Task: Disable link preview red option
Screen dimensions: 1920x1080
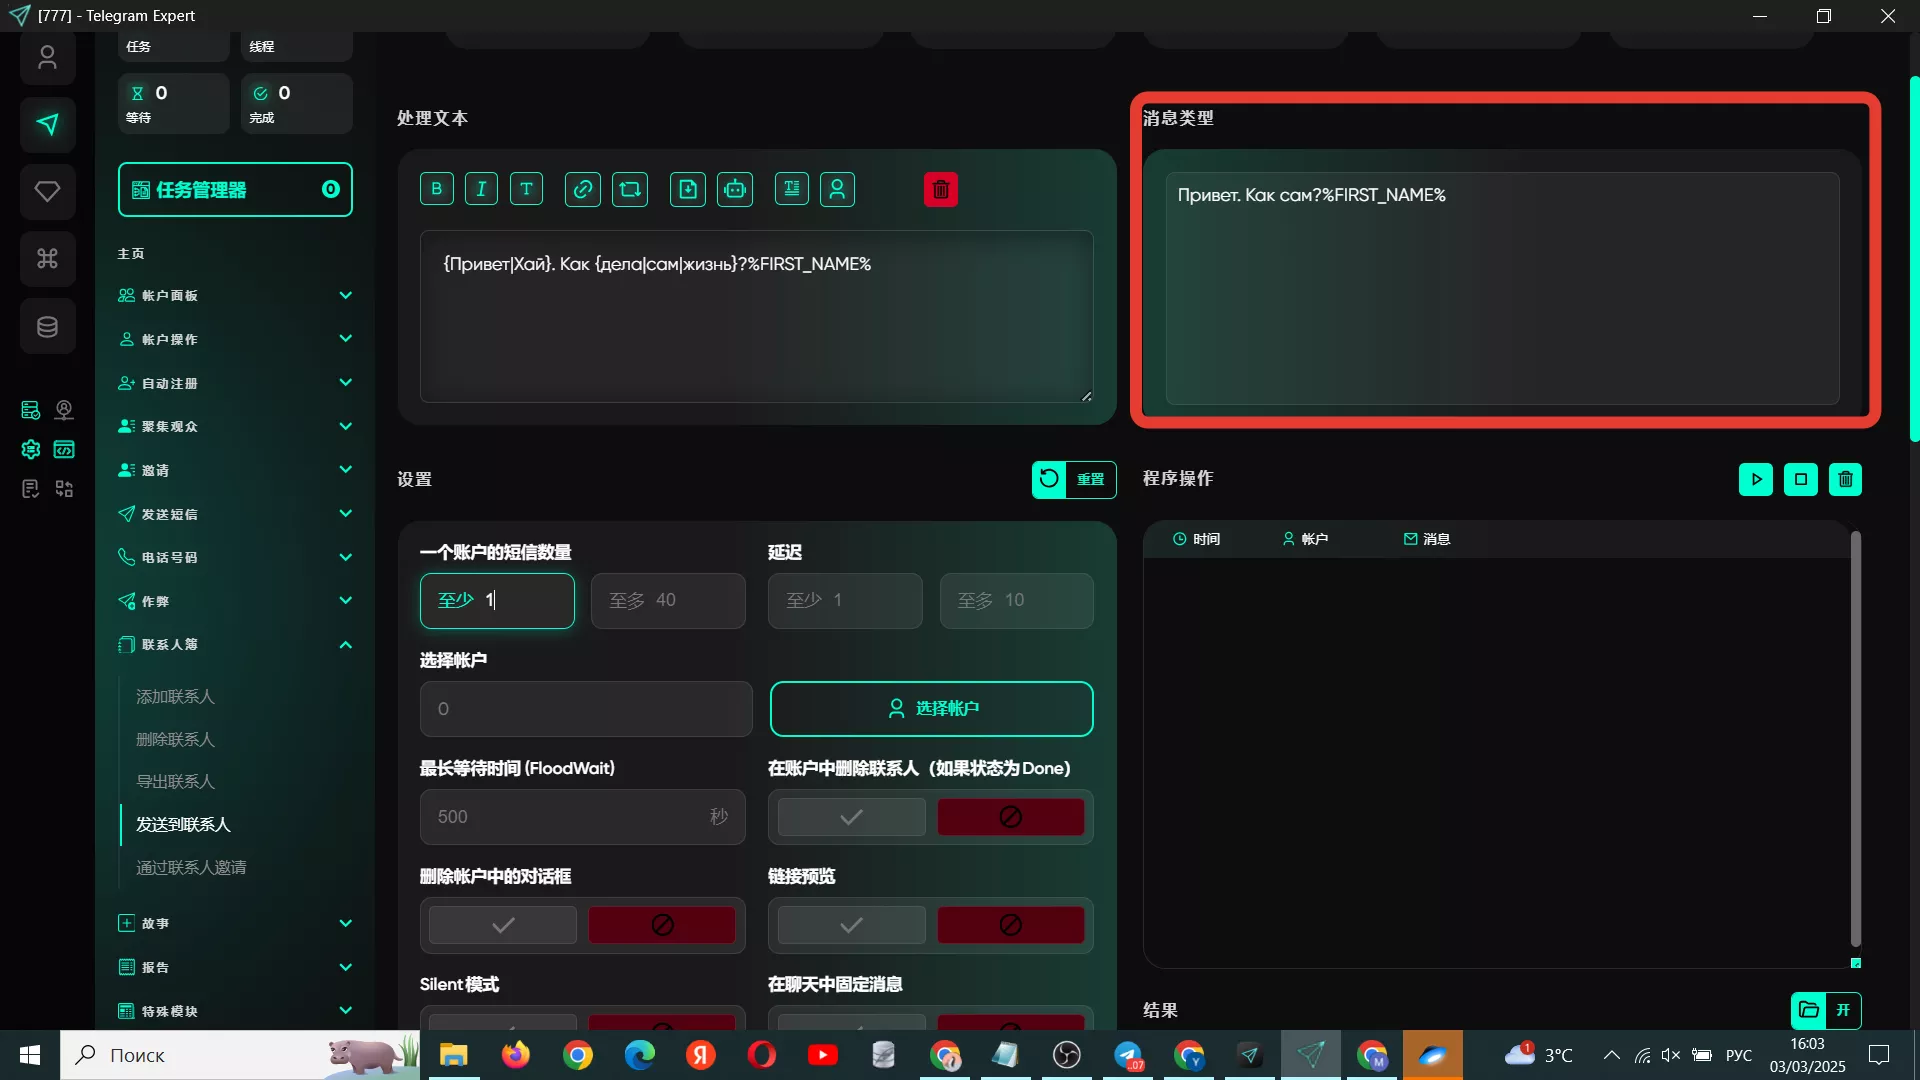Action: [1010, 925]
